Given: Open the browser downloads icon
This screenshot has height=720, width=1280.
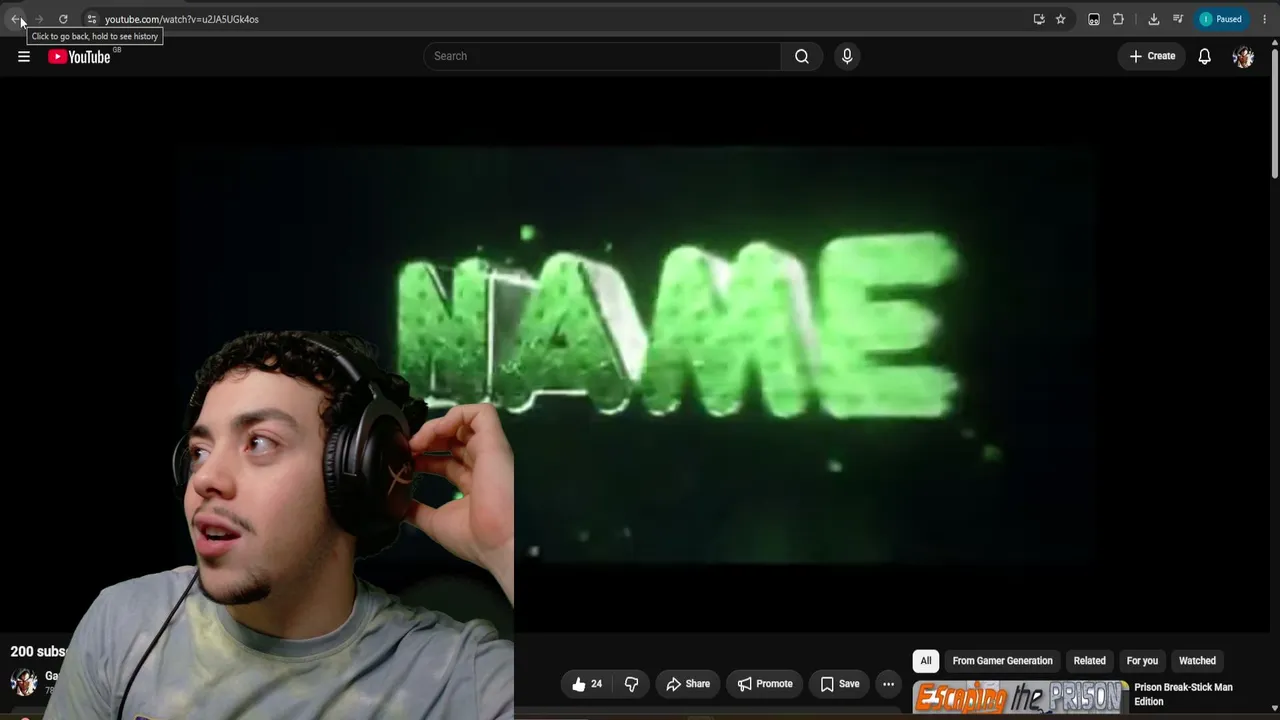Looking at the screenshot, I should pos(1153,19).
